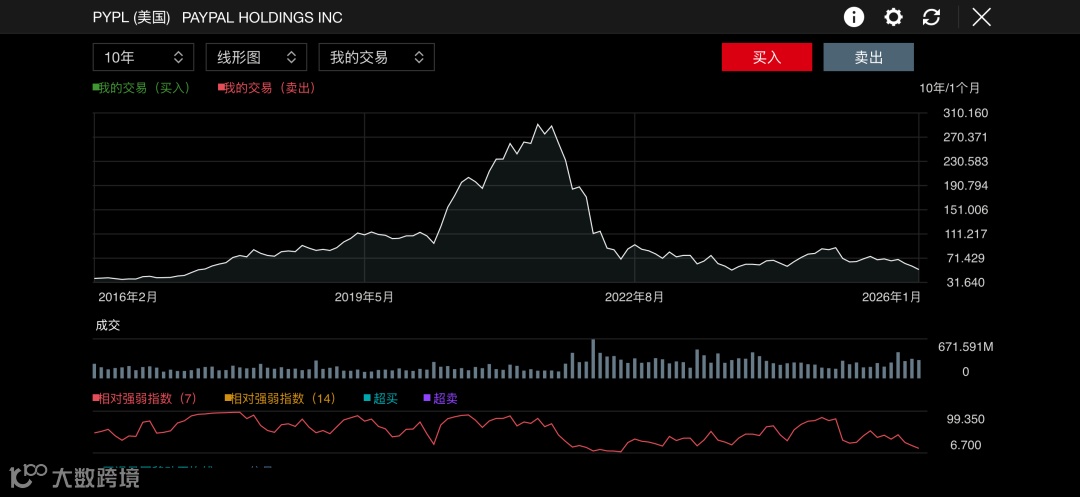1080x497 pixels.
Task: Open the stock information icon
Action: (854, 17)
